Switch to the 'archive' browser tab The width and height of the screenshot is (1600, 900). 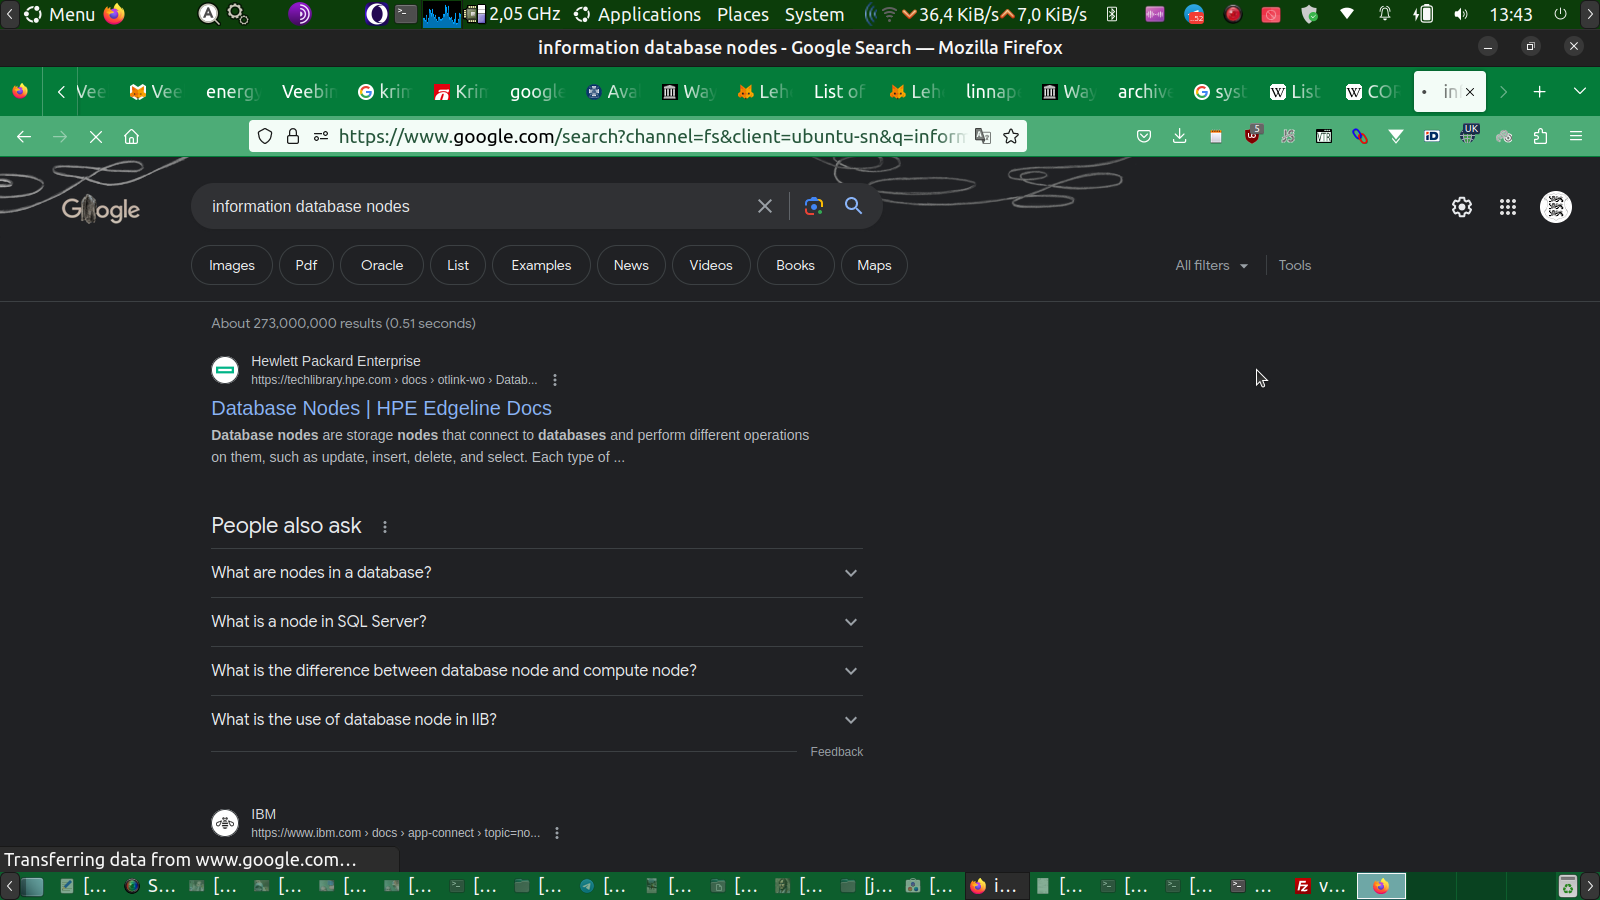[x=1144, y=92]
